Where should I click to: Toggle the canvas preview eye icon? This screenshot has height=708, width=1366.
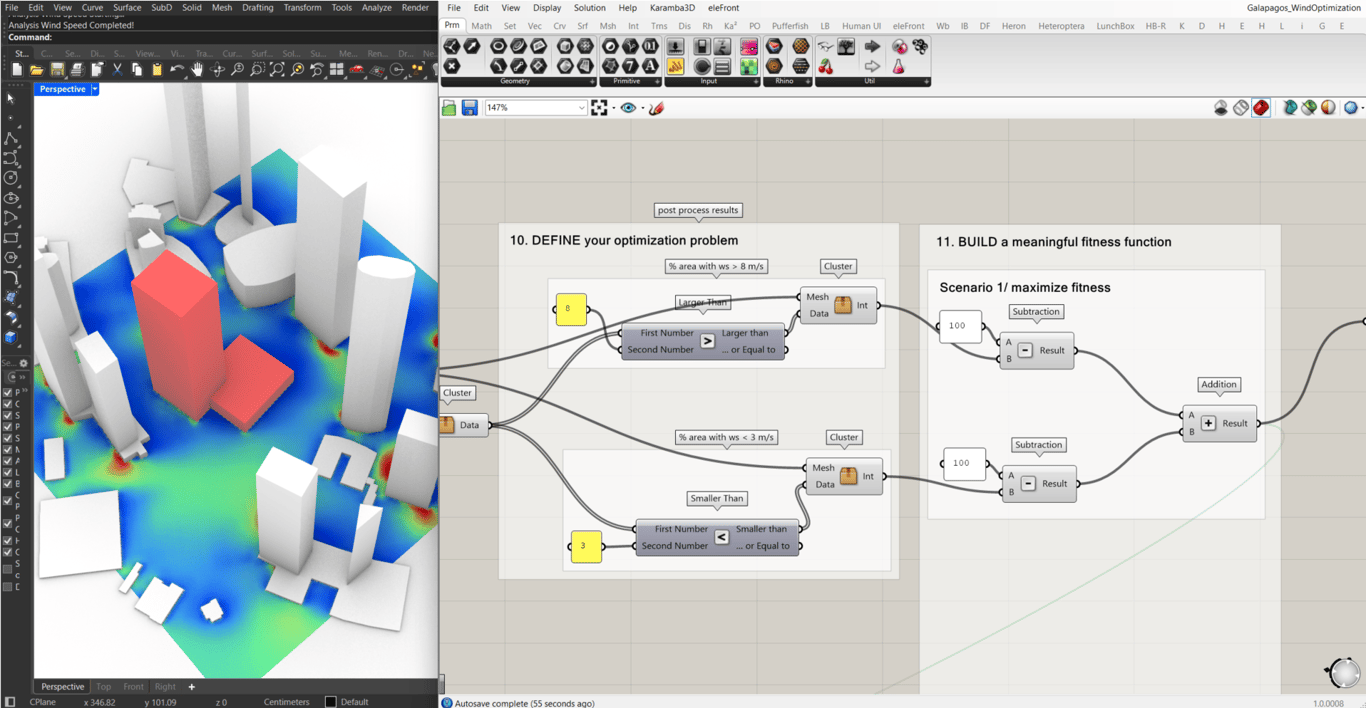click(x=628, y=108)
